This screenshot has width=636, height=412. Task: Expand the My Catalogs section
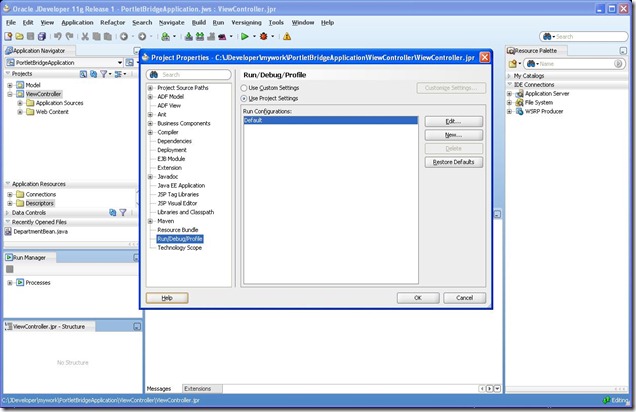(x=509, y=76)
